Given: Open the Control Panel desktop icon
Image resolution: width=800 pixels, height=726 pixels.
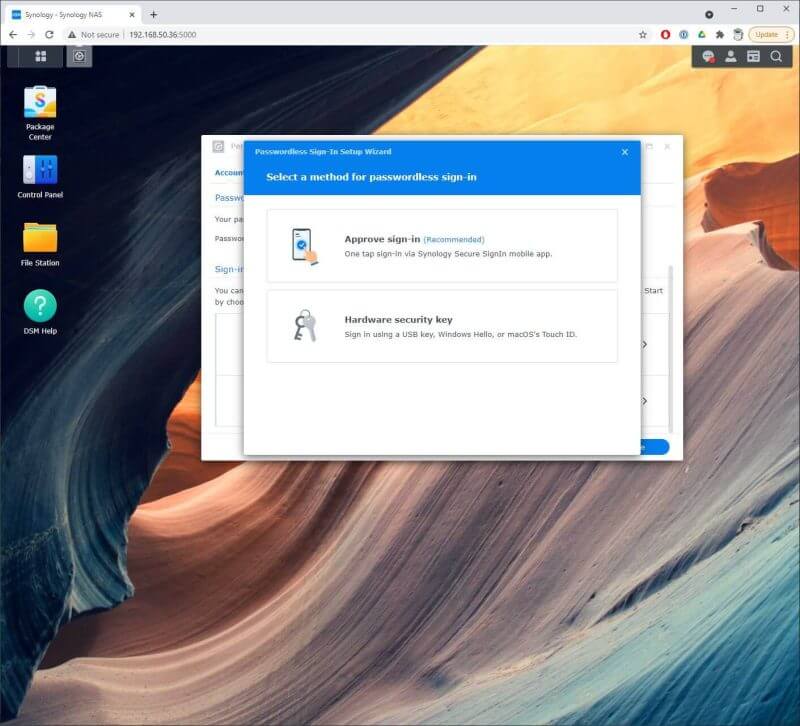Looking at the screenshot, I should [x=38, y=172].
